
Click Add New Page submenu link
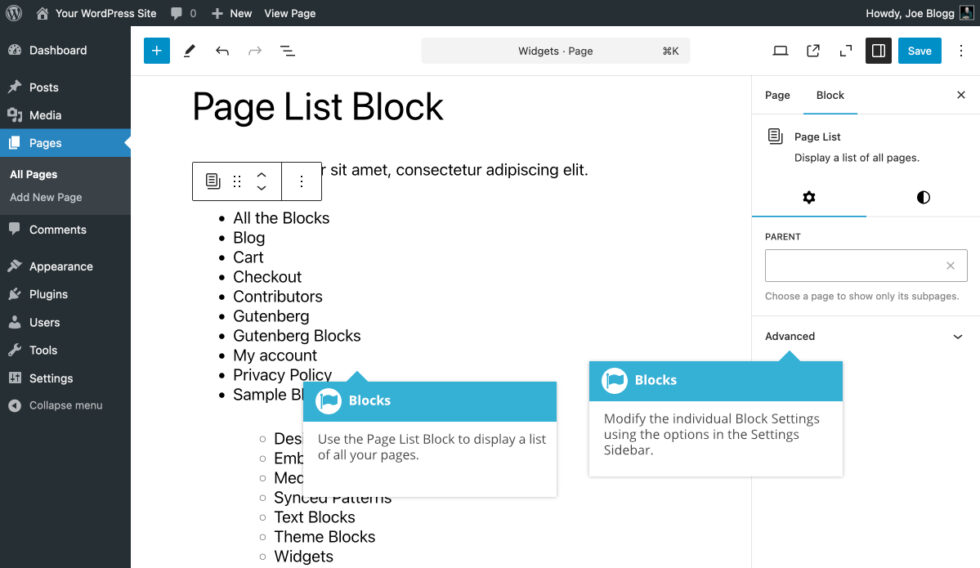tap(46, 197)
